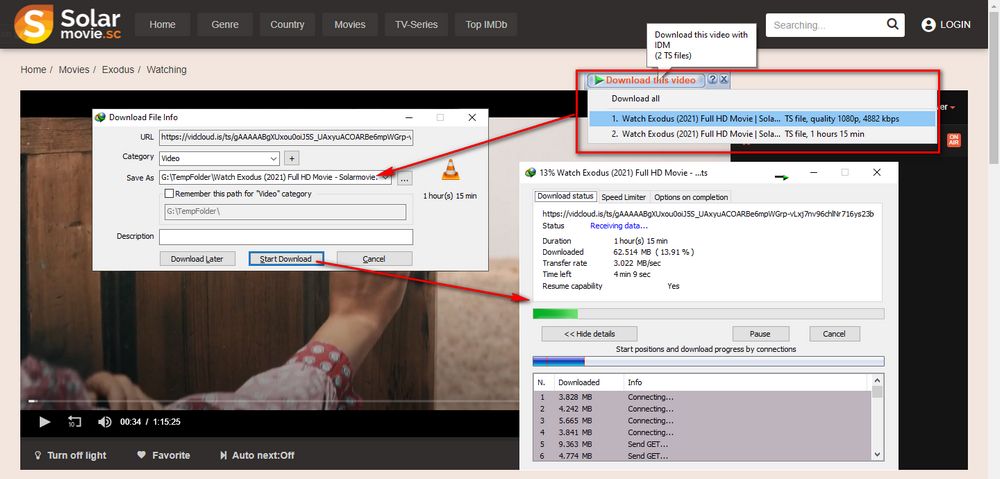Image resolution: width=1000 pixels, height=479 pixels.
Task: Click Turn off light toggle
Action: click(x=70, y=455)
